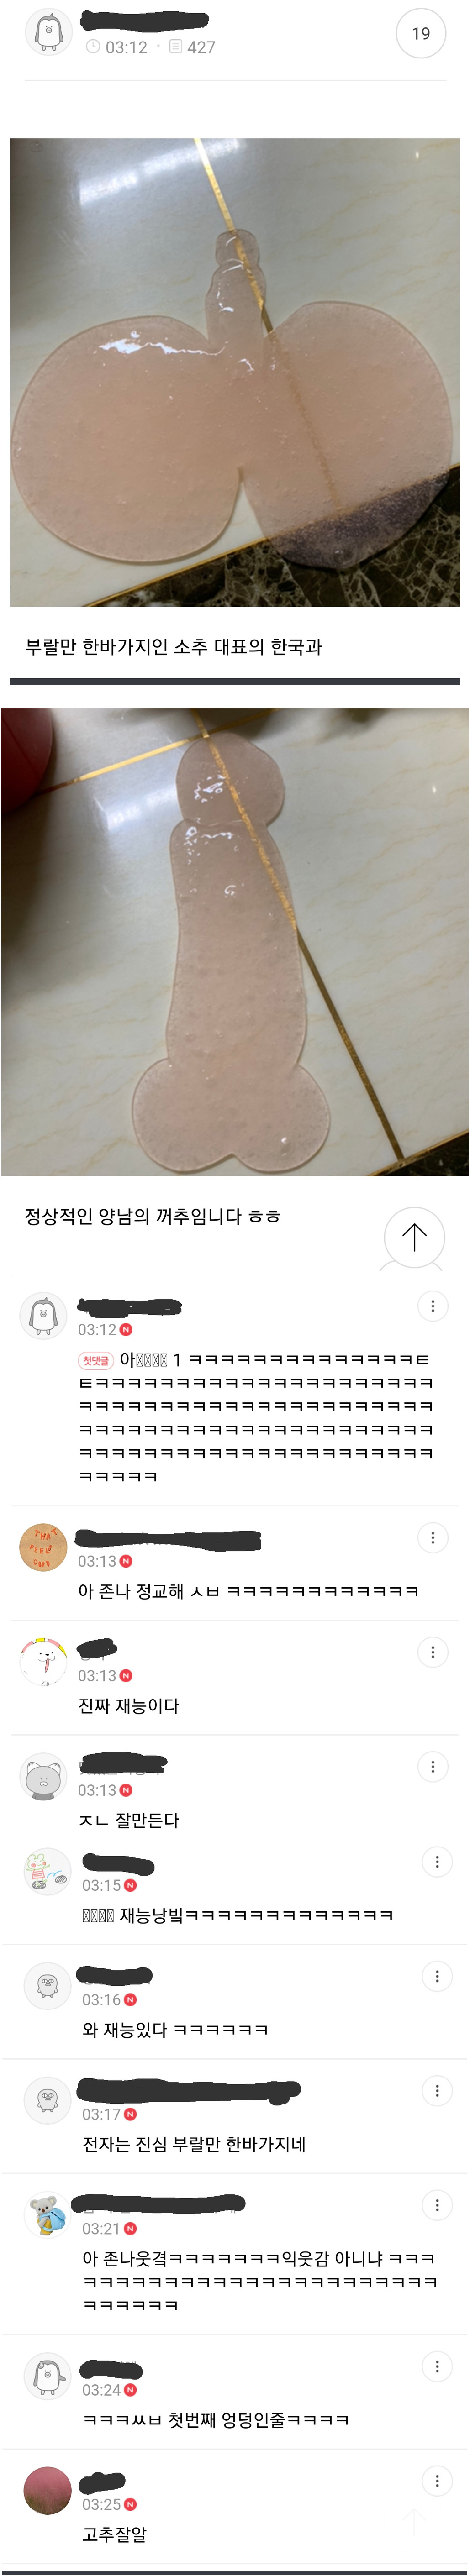Open the three-dot menu on the 03:21 comment

pyautogui.click(x=436, y=2205)
